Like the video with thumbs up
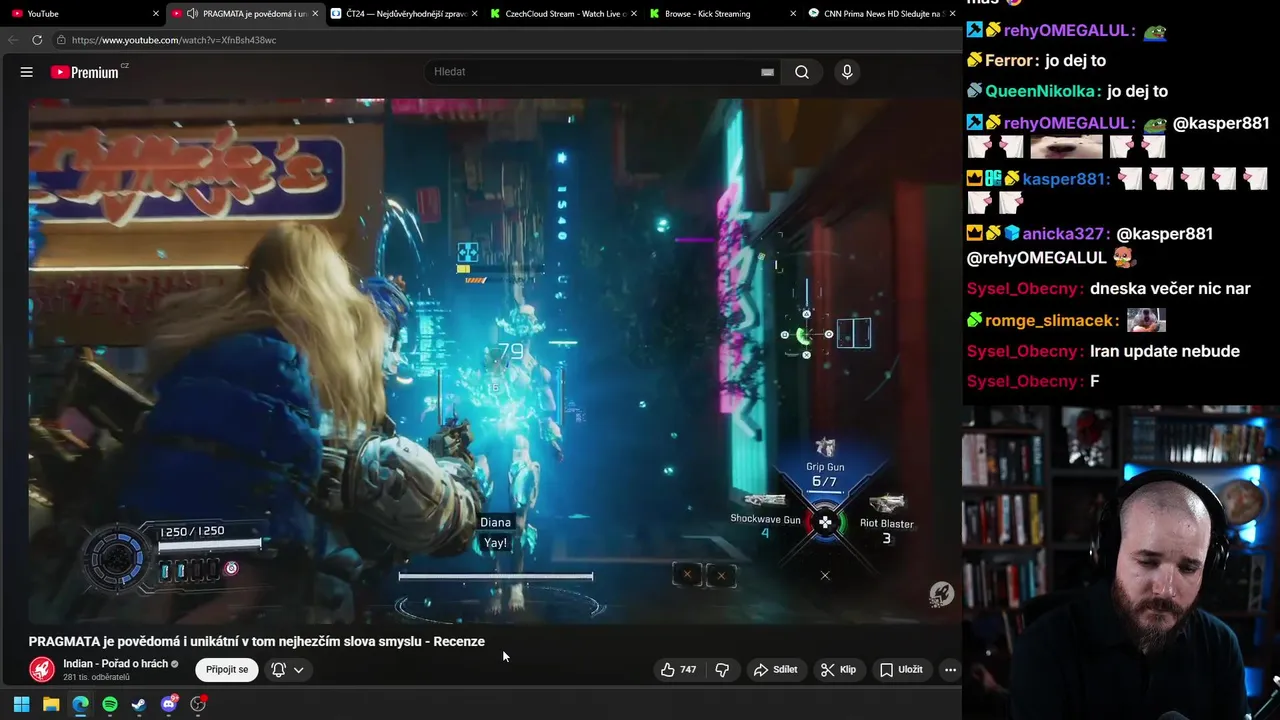The width and height of the screenshot is (1280, 720). (678, 670)
